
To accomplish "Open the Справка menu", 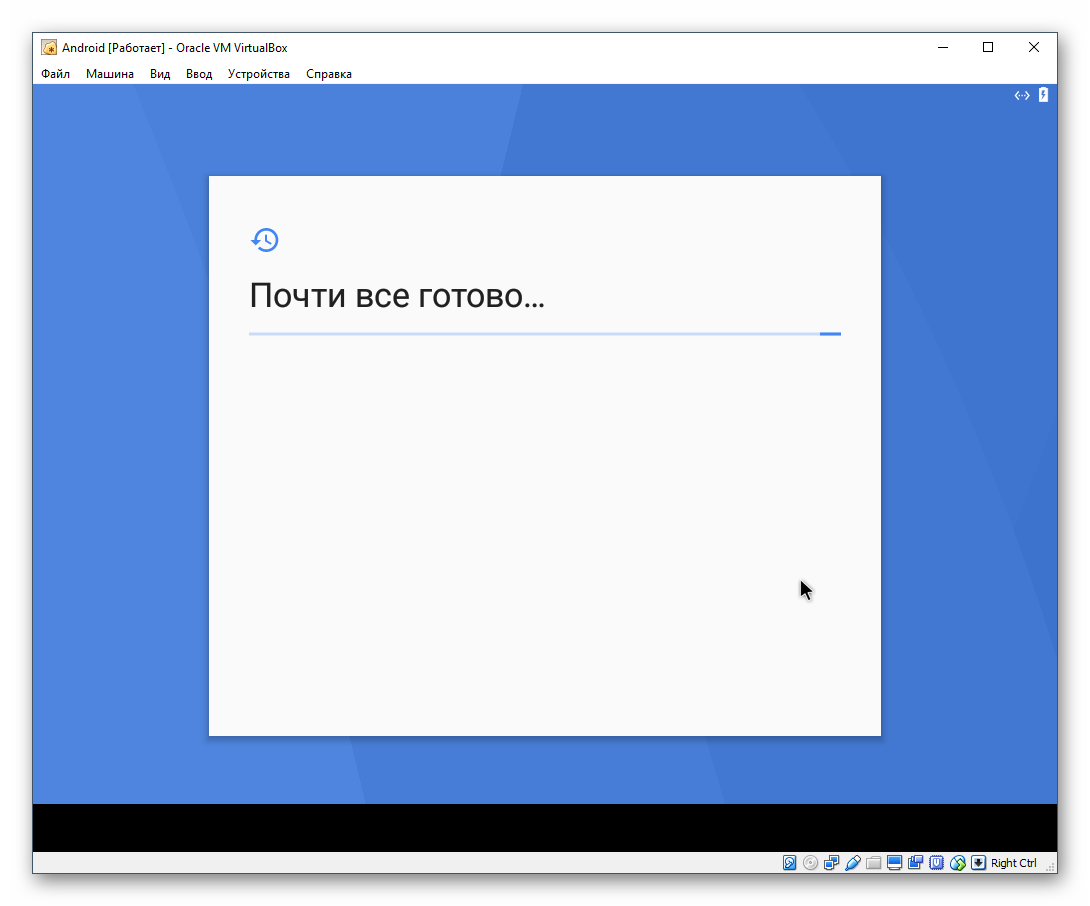I will click(x=329, y=74).
